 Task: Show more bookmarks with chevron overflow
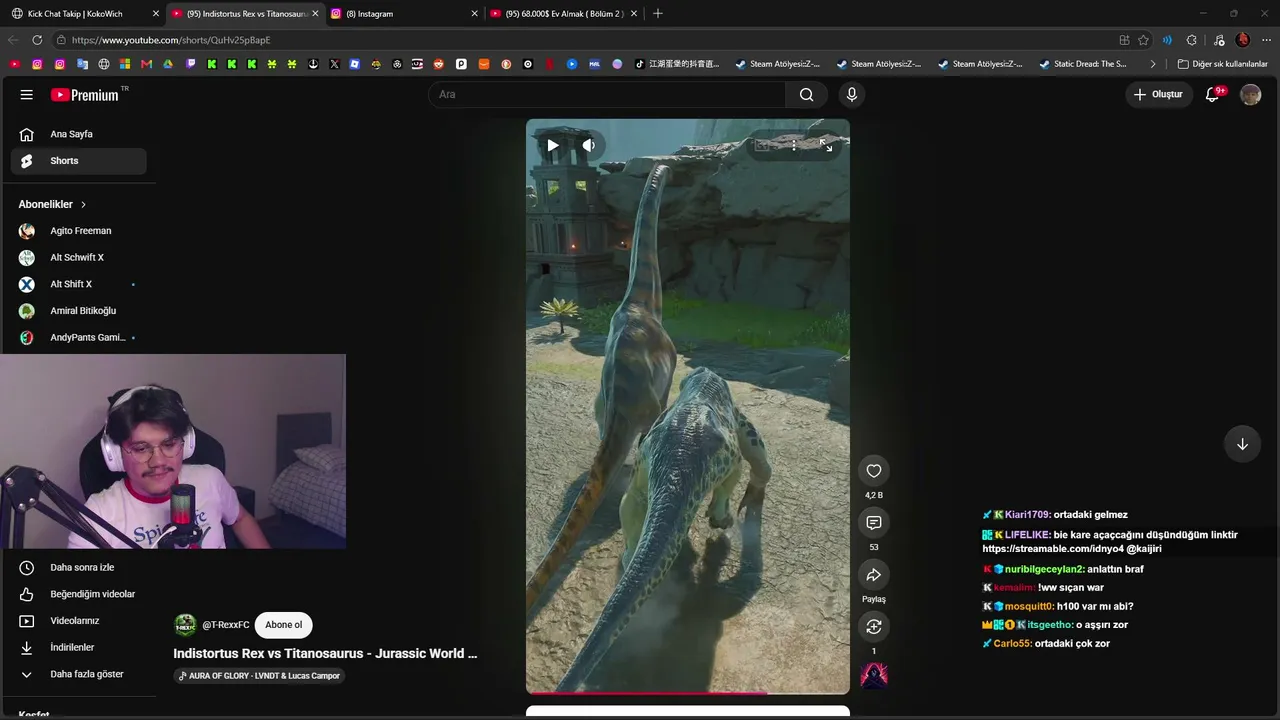(x=1153, y=64)
